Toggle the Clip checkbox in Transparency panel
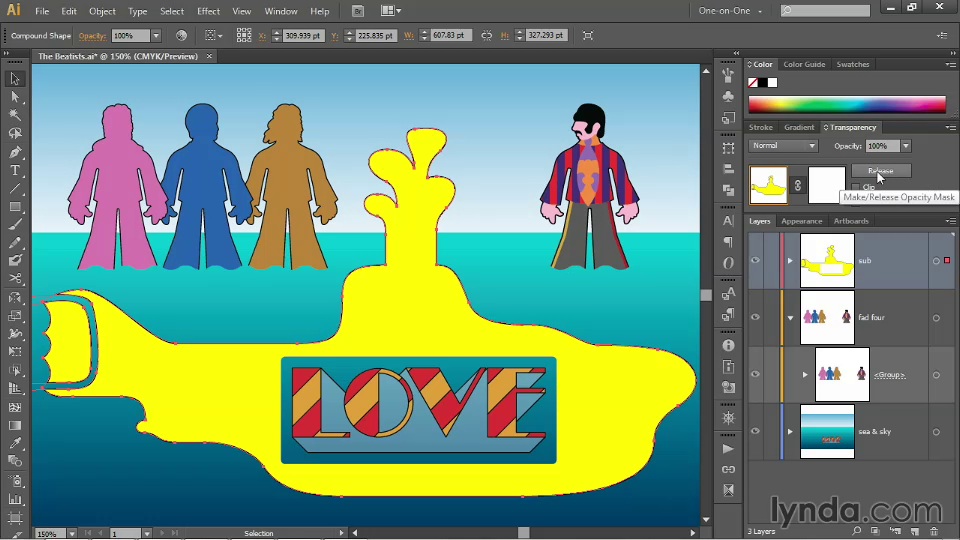This screenshot has height=540, width=960. point(855,187)
